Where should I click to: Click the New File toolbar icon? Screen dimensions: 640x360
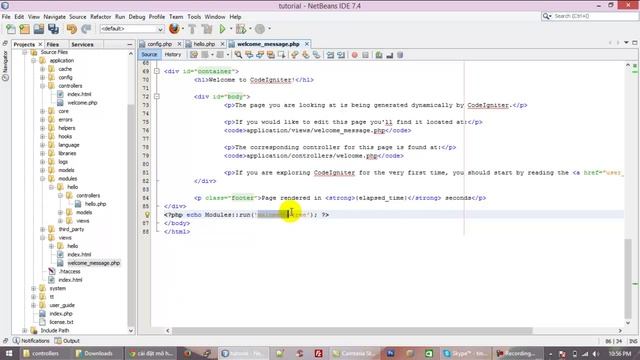coord(11,29)
